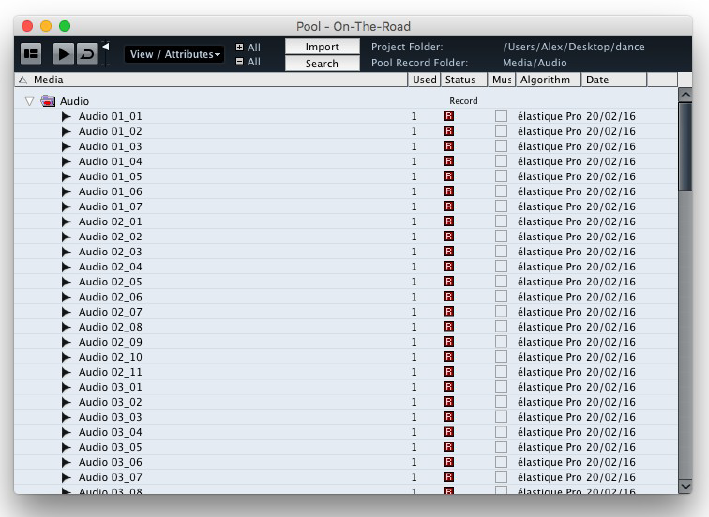The image size is (709, 517).
Task: Select the Audio 03_06 clip name
Action: [x=110, y=462]
